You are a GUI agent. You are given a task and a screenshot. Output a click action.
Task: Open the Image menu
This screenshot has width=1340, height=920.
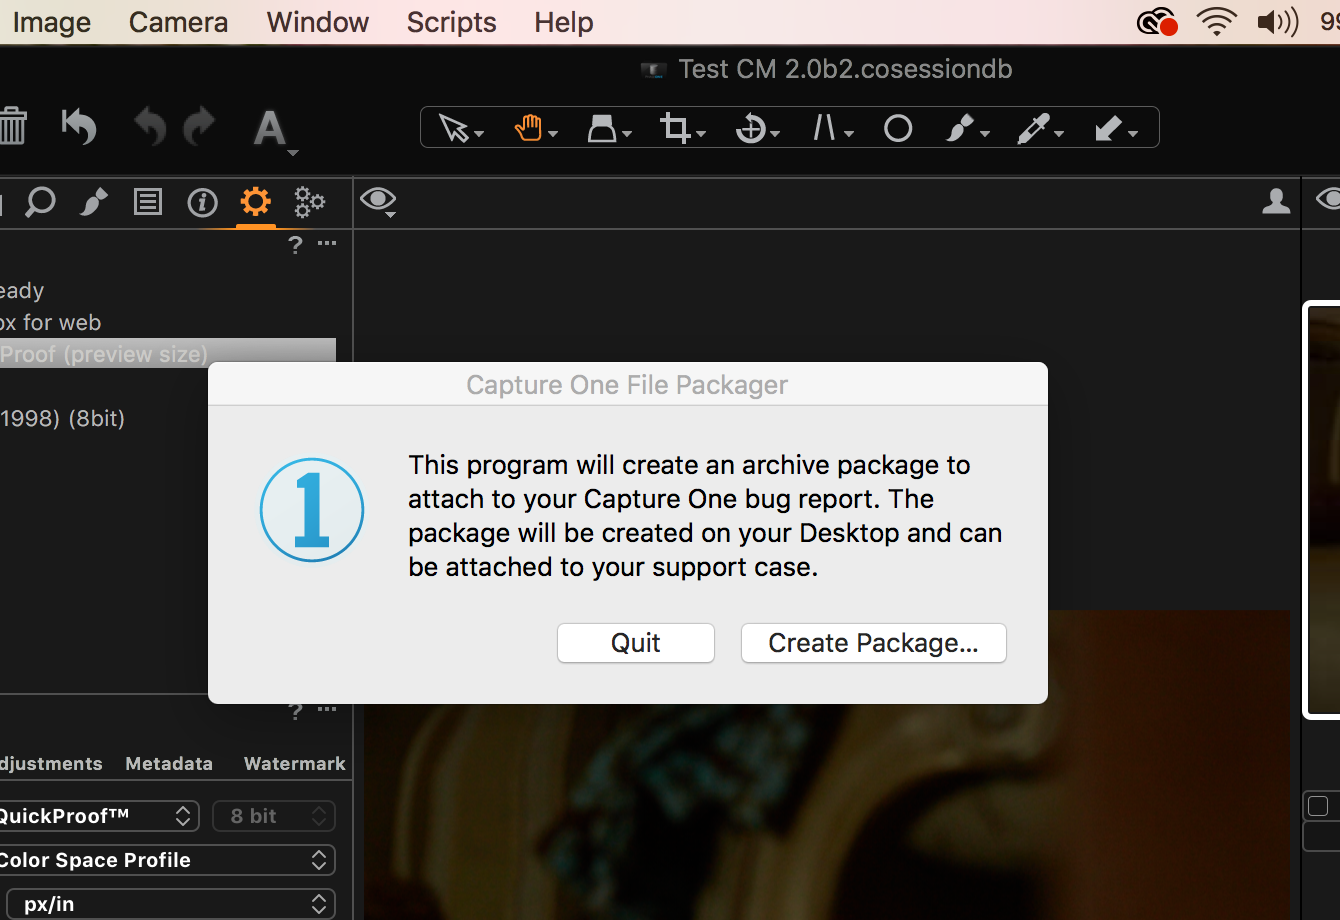click(51, 22)
